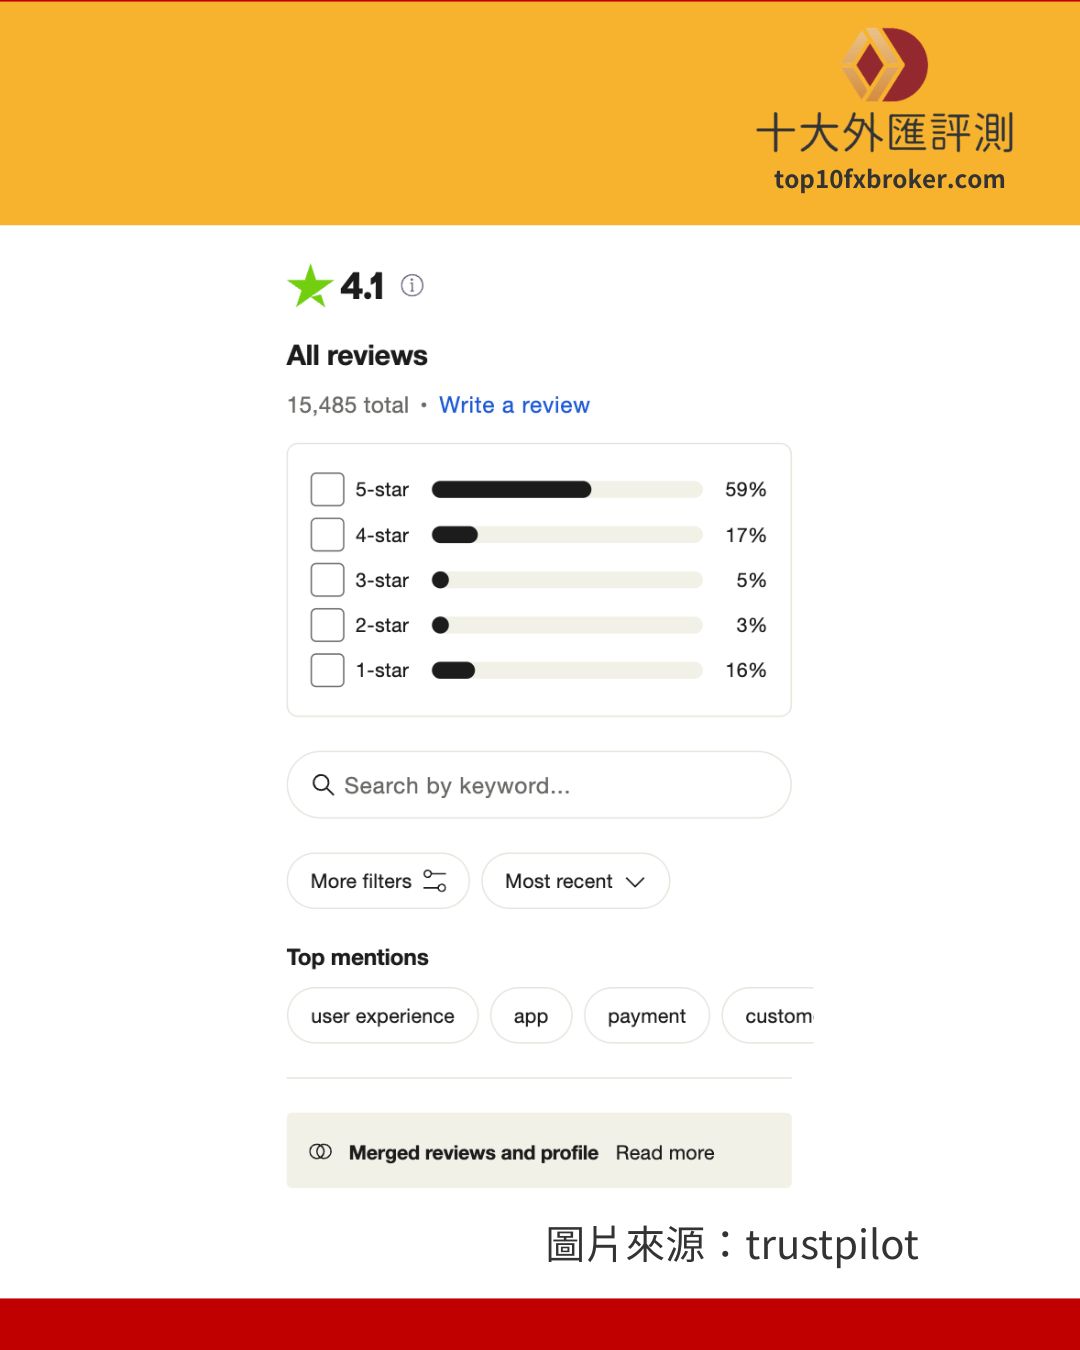Select the user experience mention tag
1080x1350 pixels.
click(382, 1016)
